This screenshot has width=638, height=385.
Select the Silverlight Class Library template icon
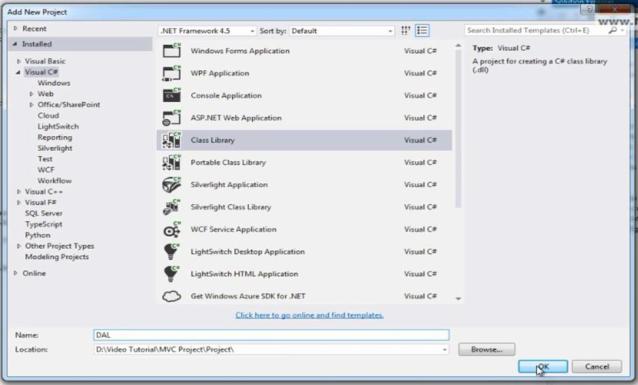pos(172,207)
